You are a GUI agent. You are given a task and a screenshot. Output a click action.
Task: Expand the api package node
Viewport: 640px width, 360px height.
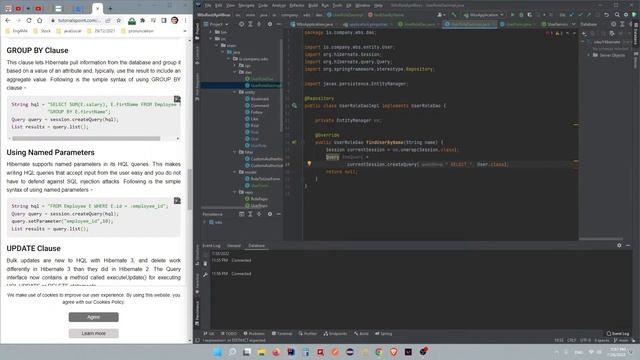(x=235, y=65)
